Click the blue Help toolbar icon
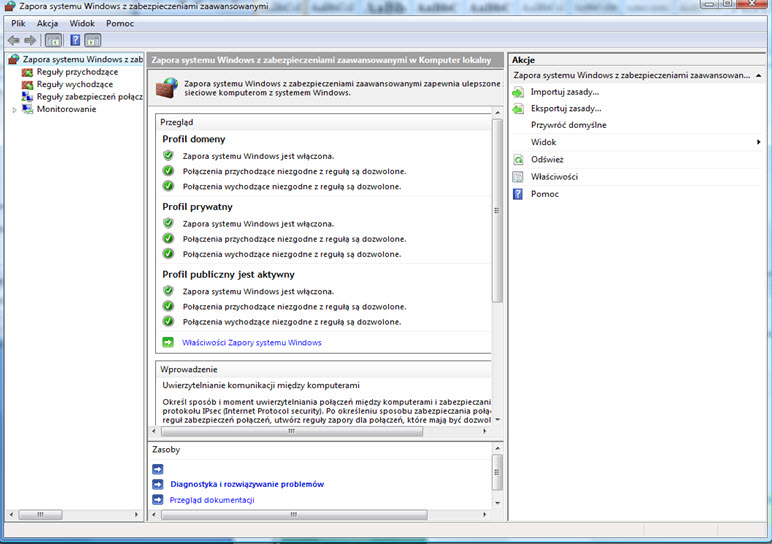Viewport: 772px width, 544px height. pyautogui.click(x=75, y=40)
